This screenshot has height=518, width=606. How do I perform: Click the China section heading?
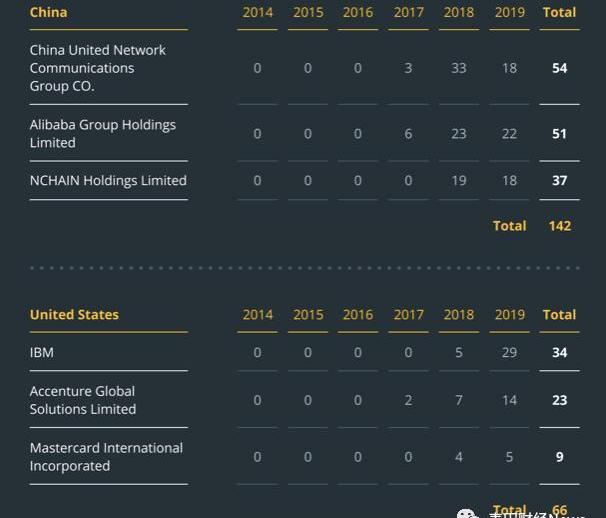48,12
